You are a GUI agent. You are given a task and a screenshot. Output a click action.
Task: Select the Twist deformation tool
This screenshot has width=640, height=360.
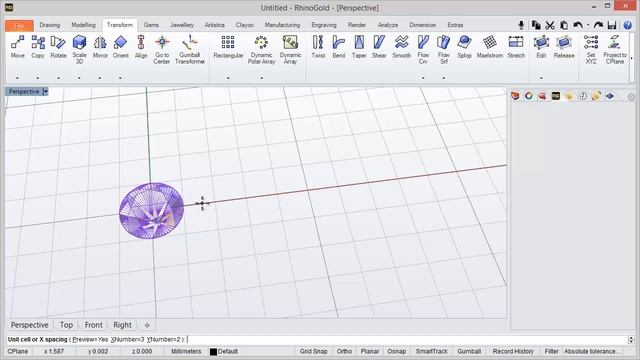click(318, 47)
